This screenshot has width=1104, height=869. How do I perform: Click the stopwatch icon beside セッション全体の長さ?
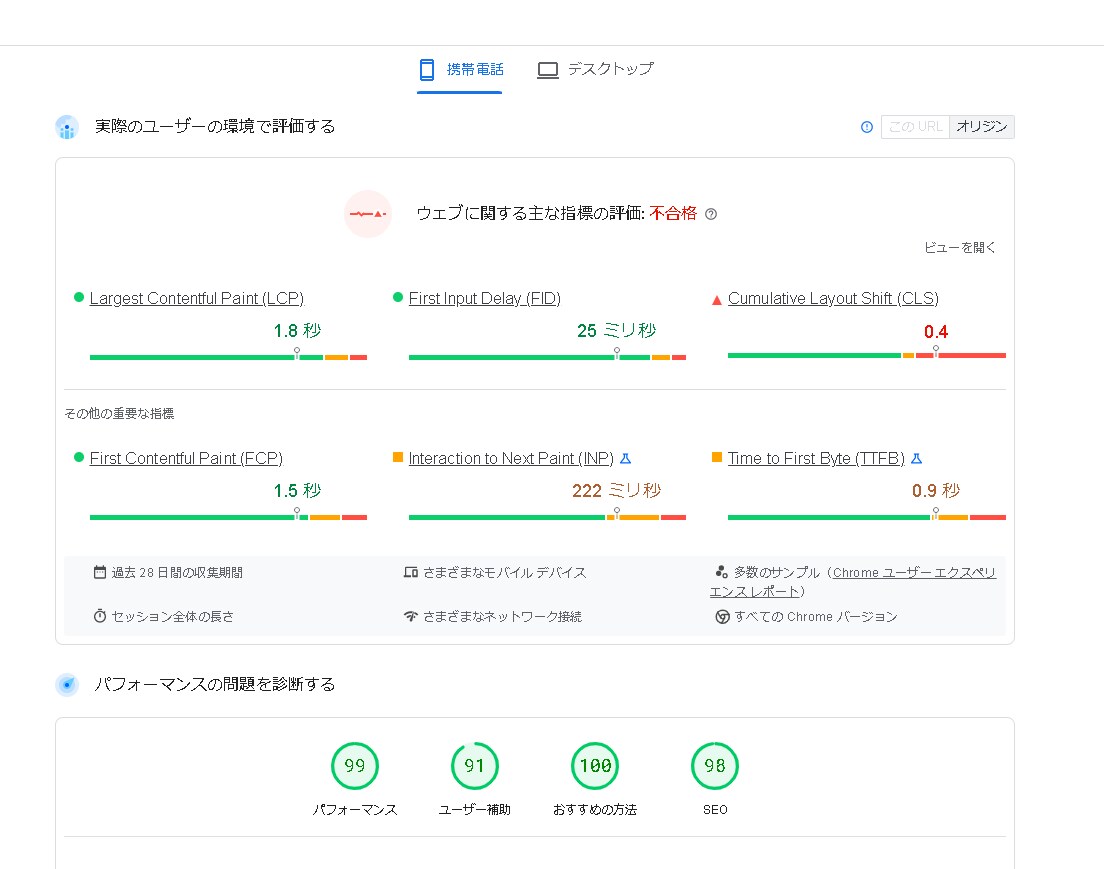pos(100,616)
